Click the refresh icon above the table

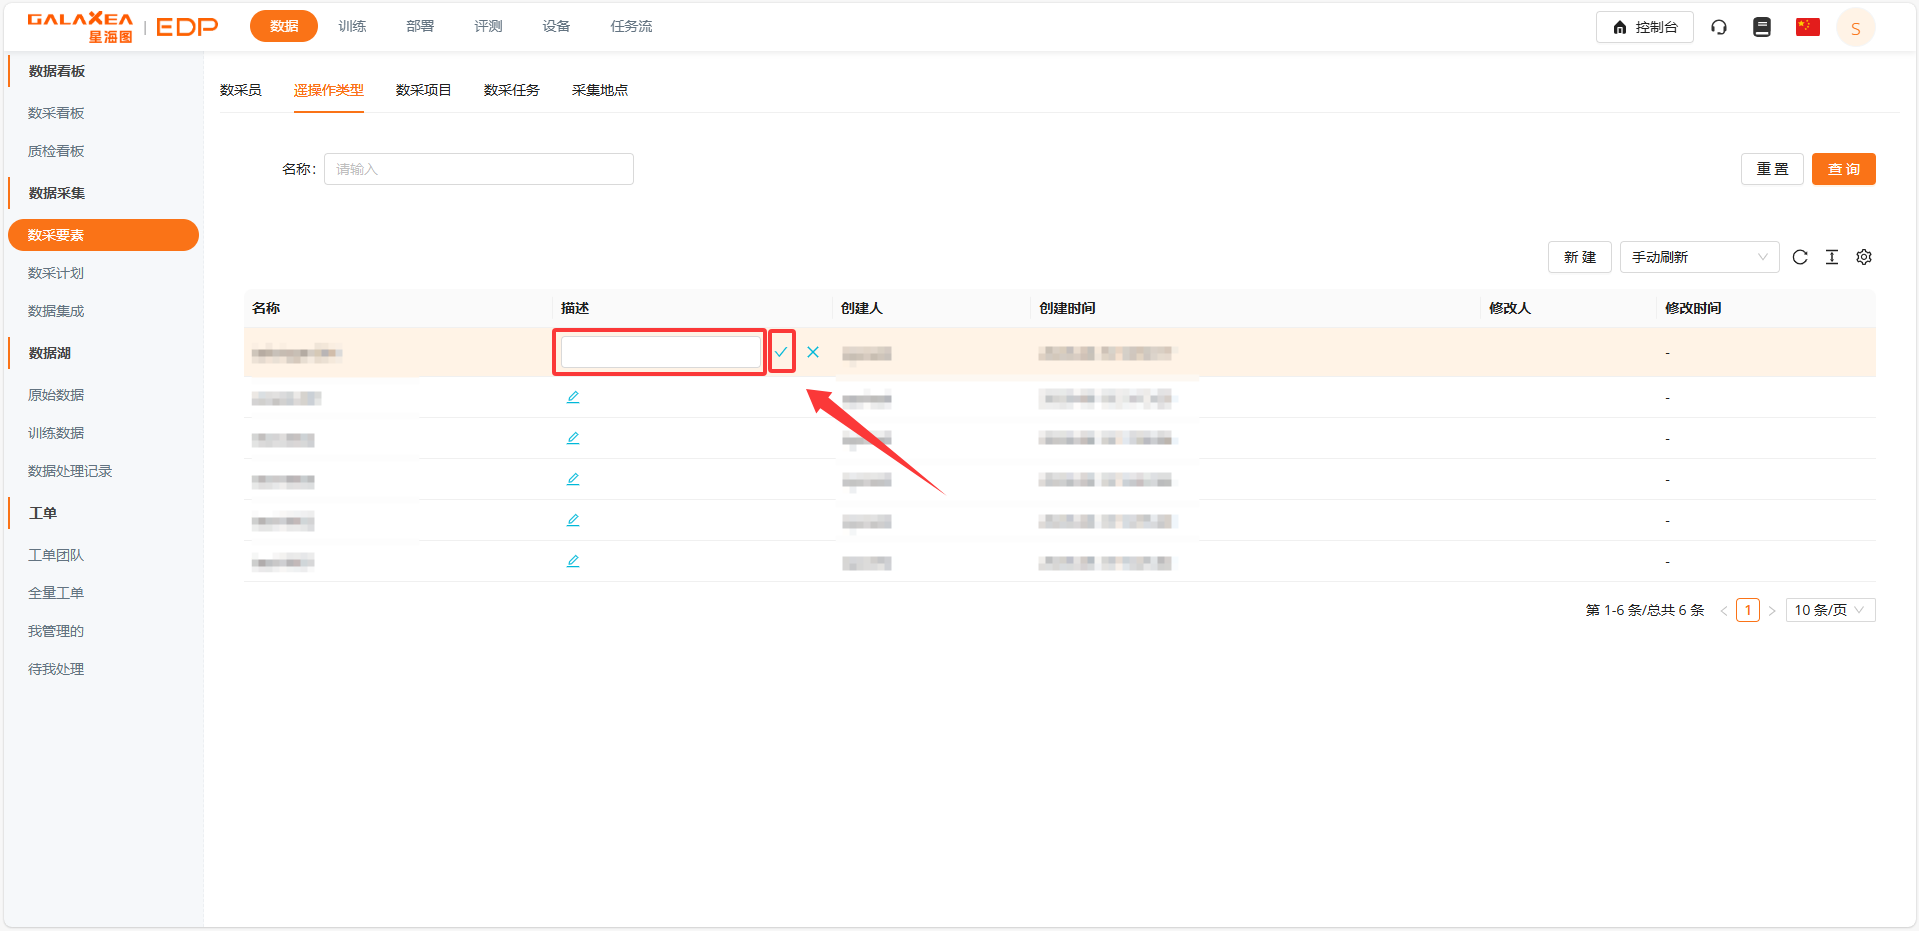coord(1800,257)
